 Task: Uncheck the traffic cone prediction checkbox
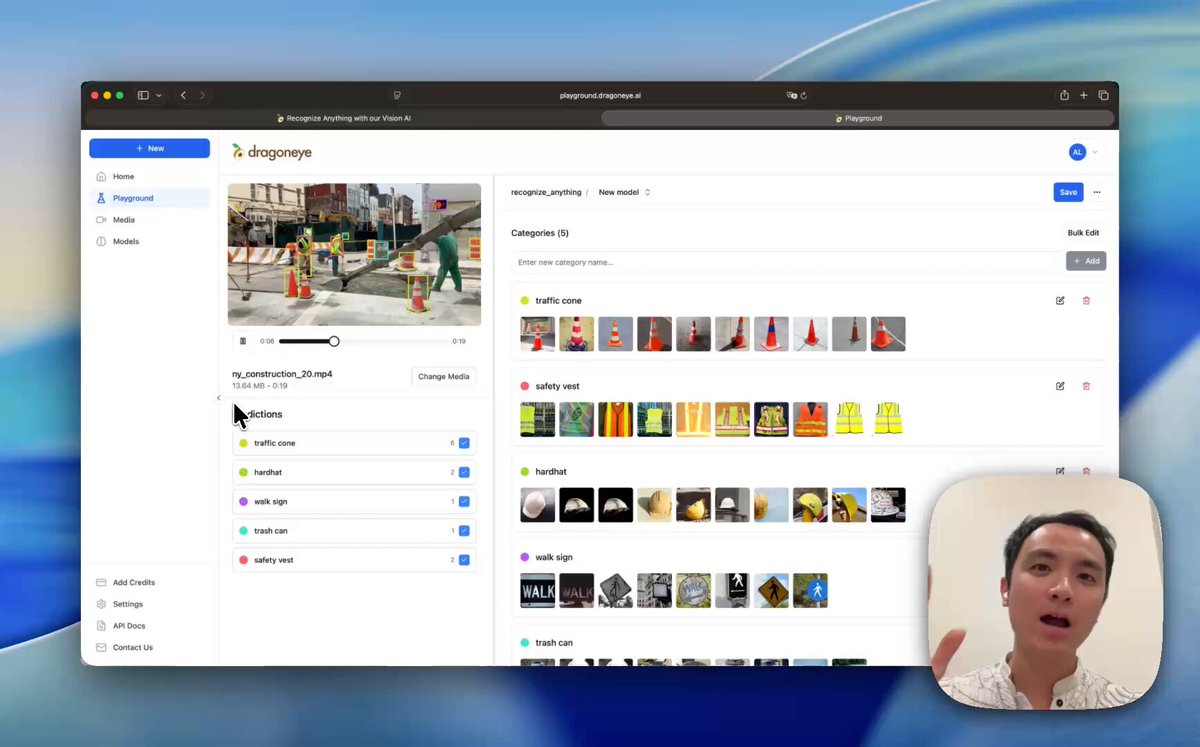(x=464, y=443)
